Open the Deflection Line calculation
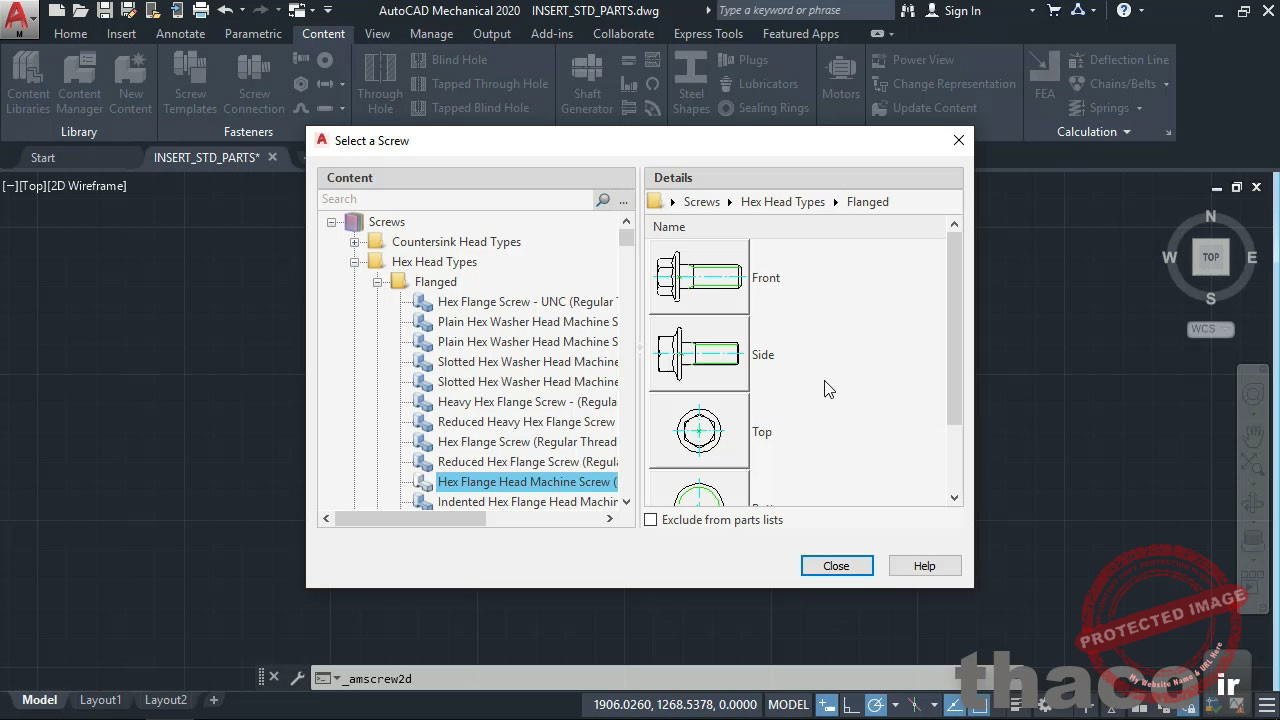This screenshot has height=720, width=1280. click(x=1118, y=60)
